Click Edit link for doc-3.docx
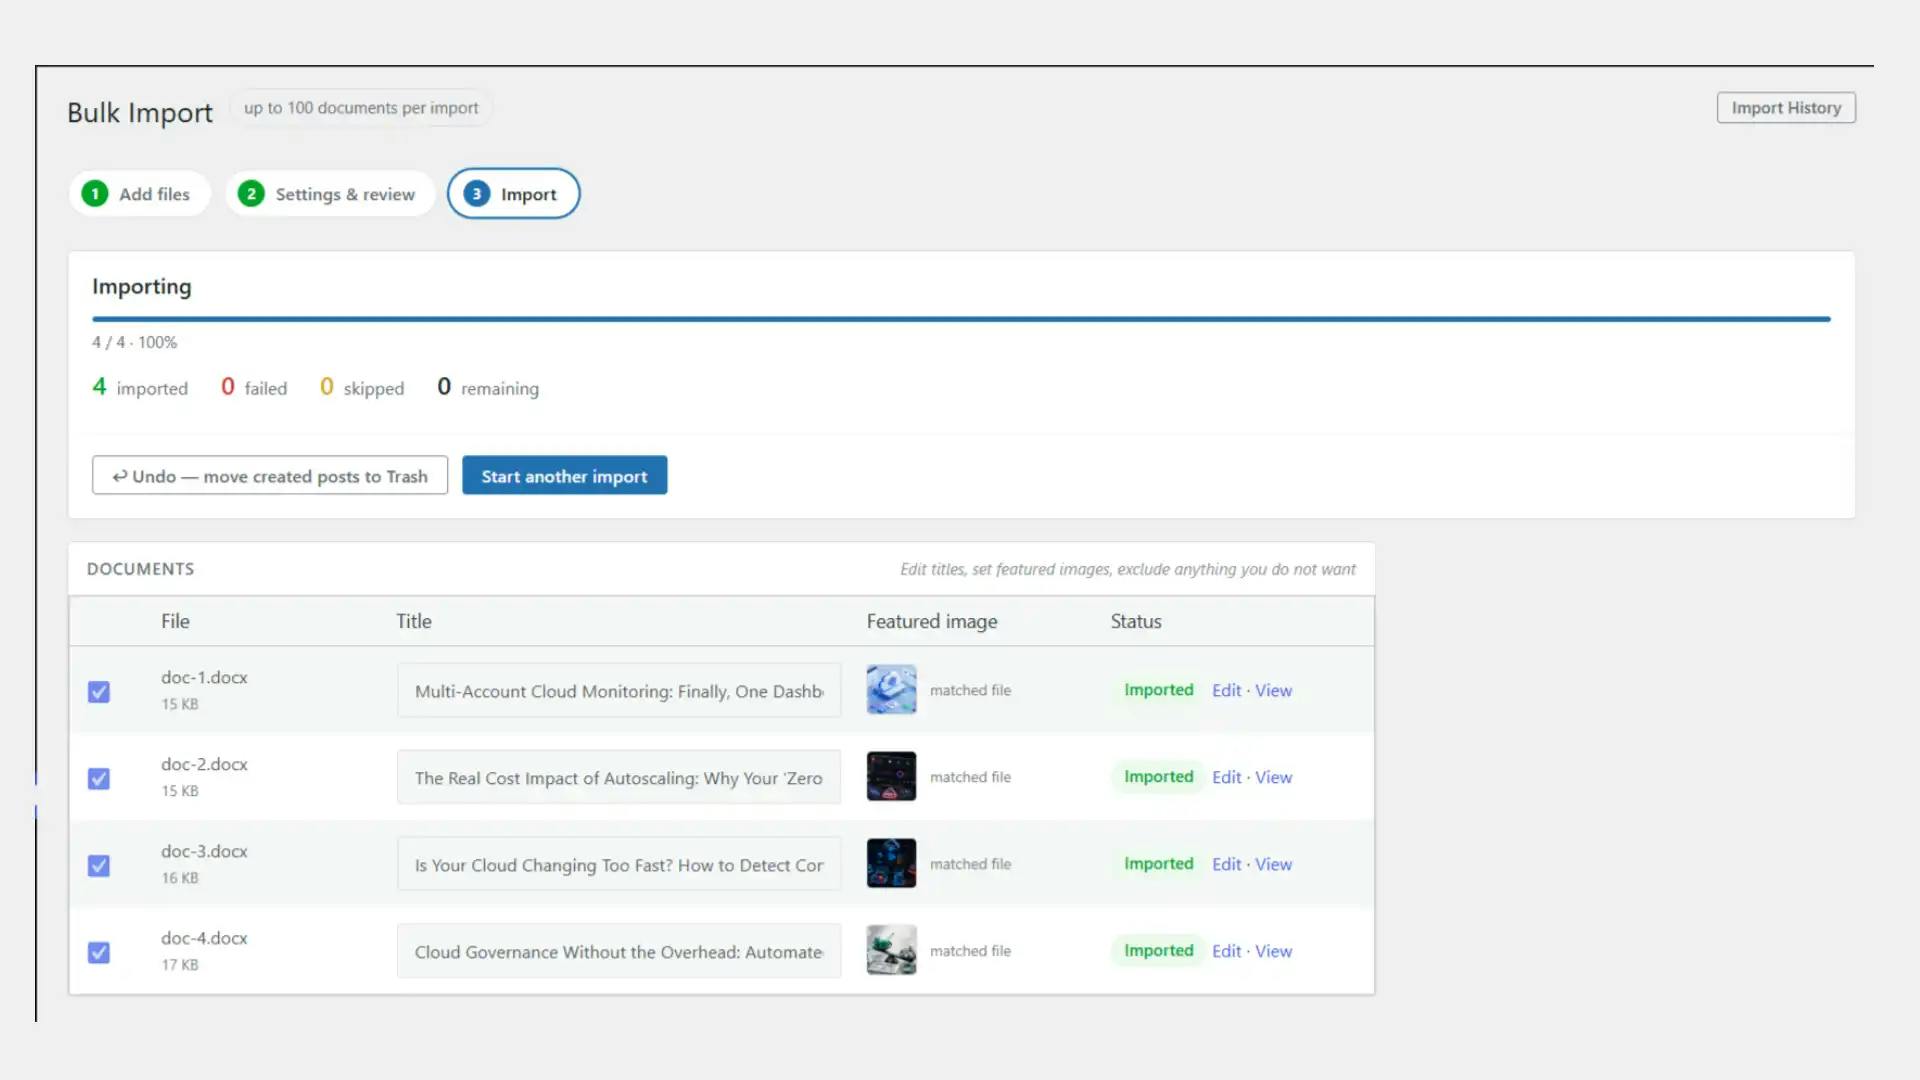The image size is (1920, 1080). tap(1226, 864)
